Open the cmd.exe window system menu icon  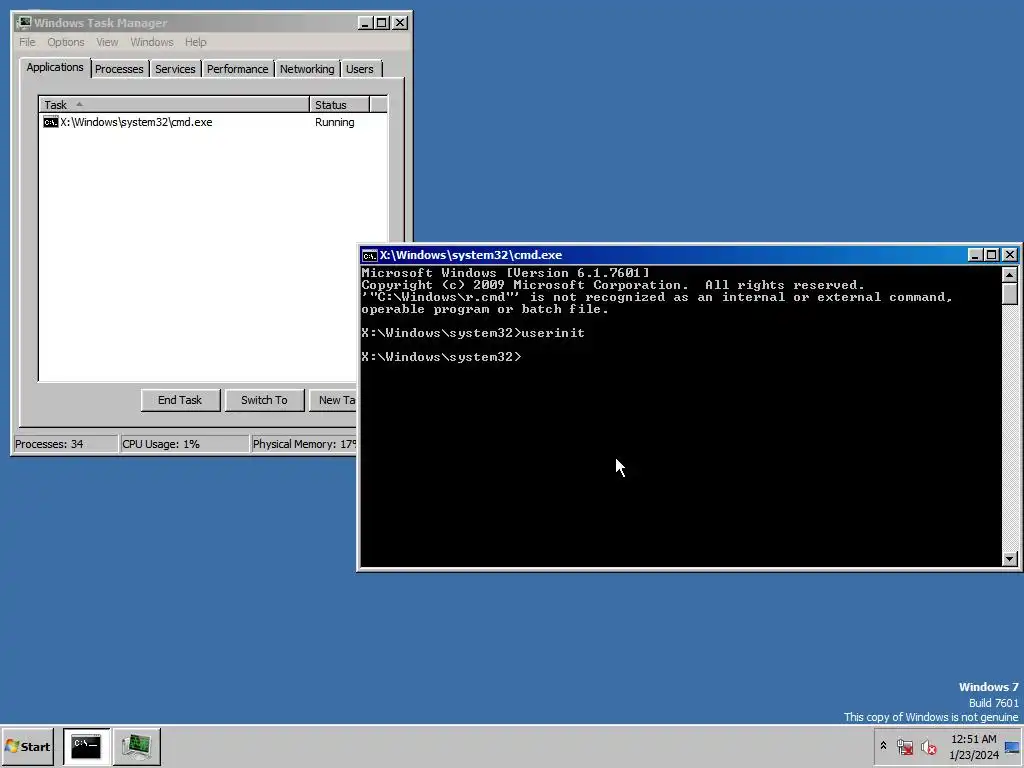coord(370,255)
